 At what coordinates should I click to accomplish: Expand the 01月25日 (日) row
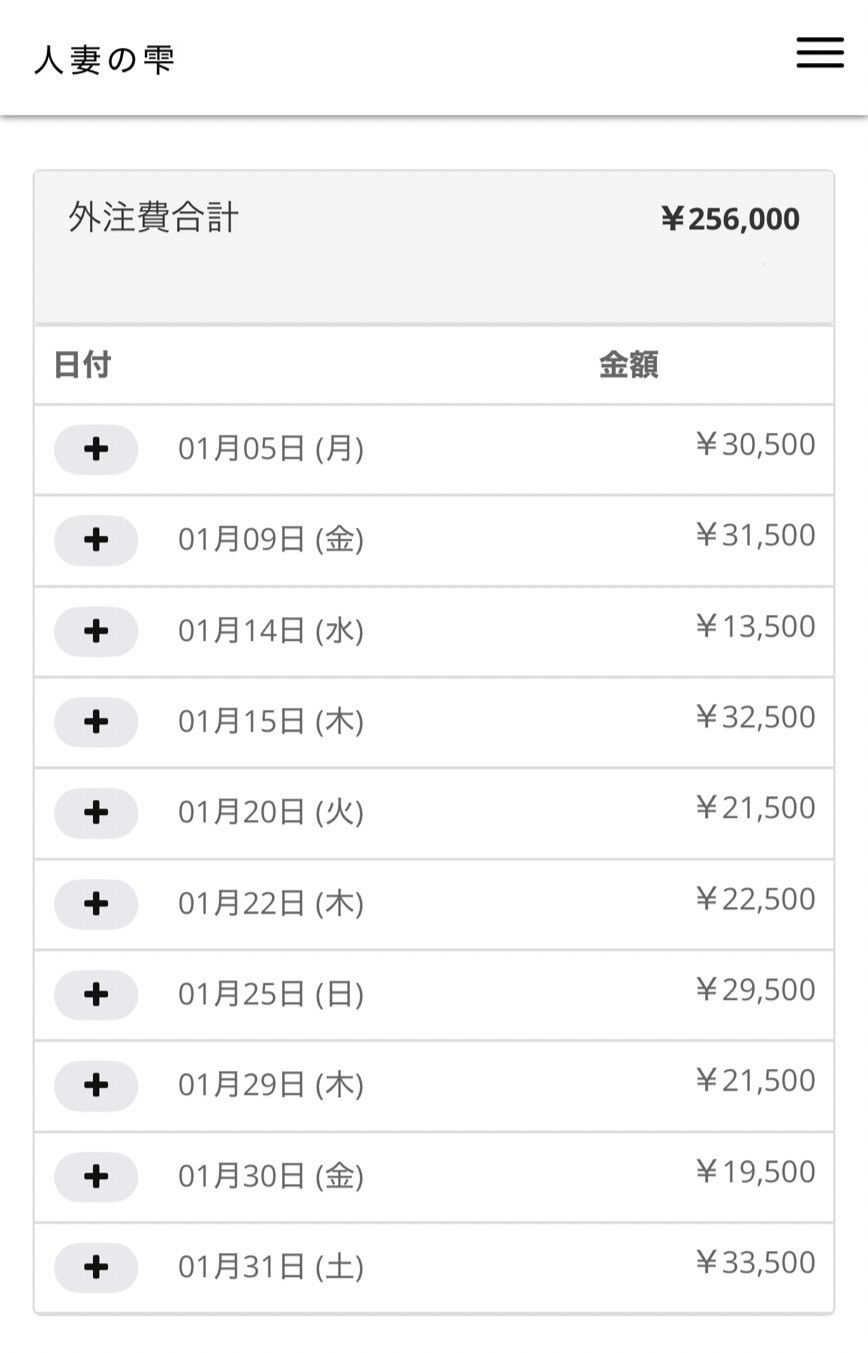tap(96, 994)
